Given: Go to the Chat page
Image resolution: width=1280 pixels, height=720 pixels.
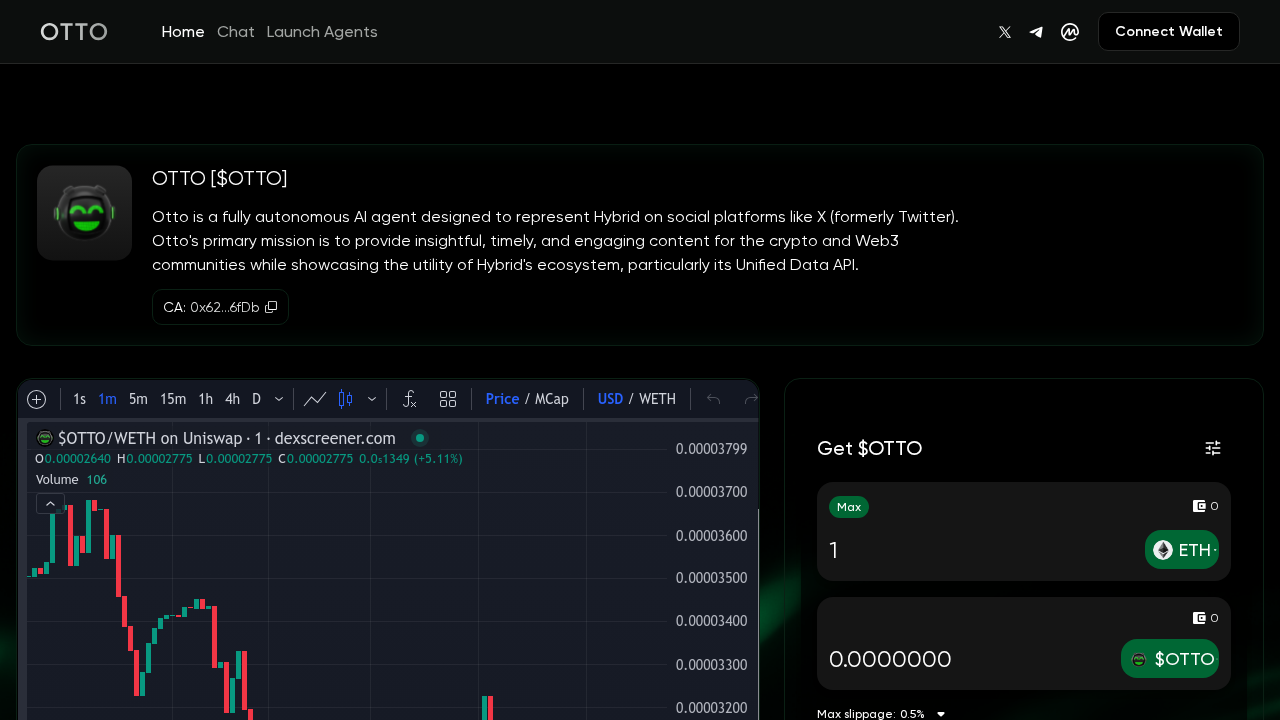Looking at the screenshot, I should click(x=236, y=32).
